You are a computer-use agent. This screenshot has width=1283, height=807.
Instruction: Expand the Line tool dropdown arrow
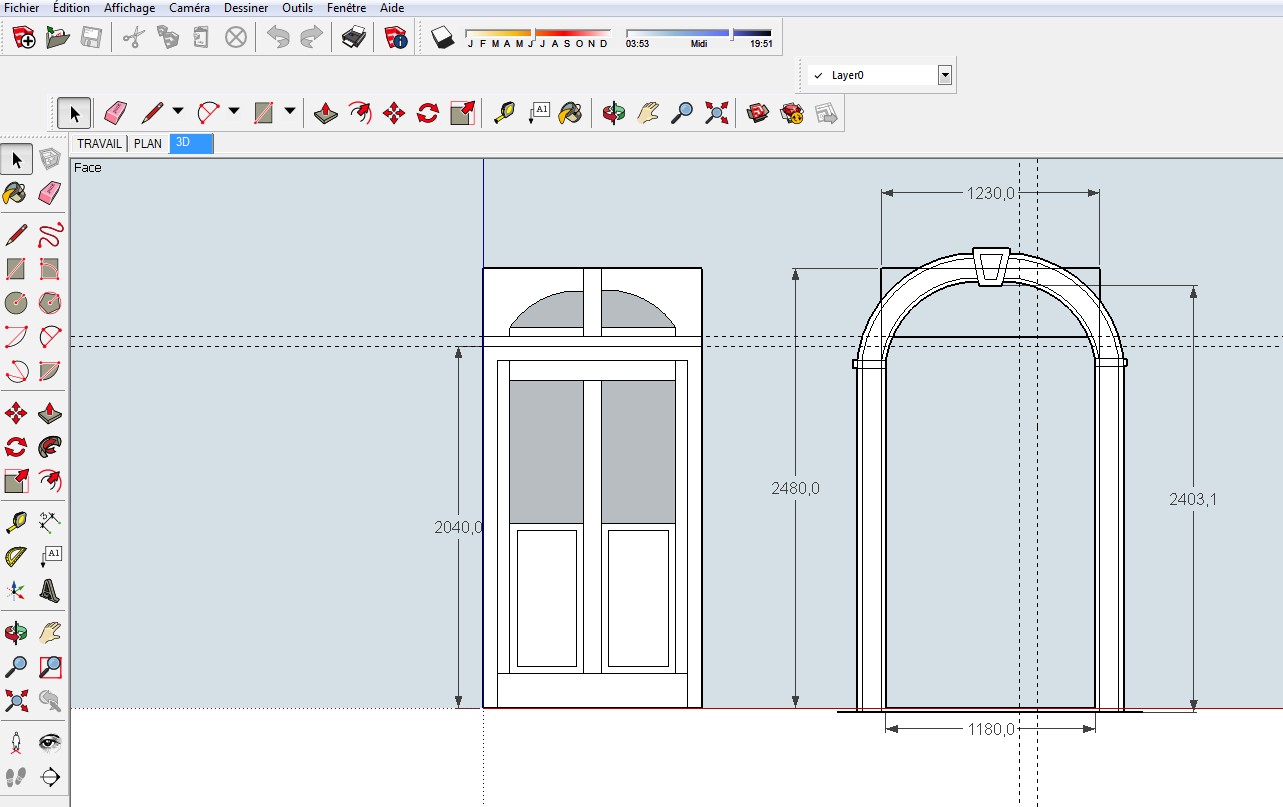point(178,111)
